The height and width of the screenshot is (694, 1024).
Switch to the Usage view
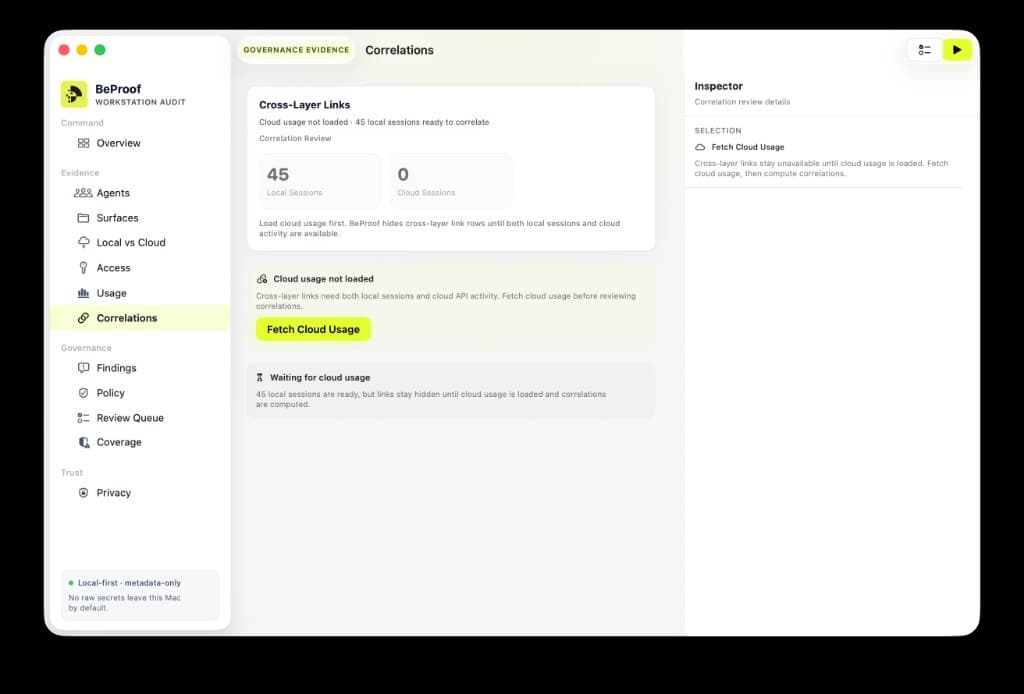tap(140, 293)
